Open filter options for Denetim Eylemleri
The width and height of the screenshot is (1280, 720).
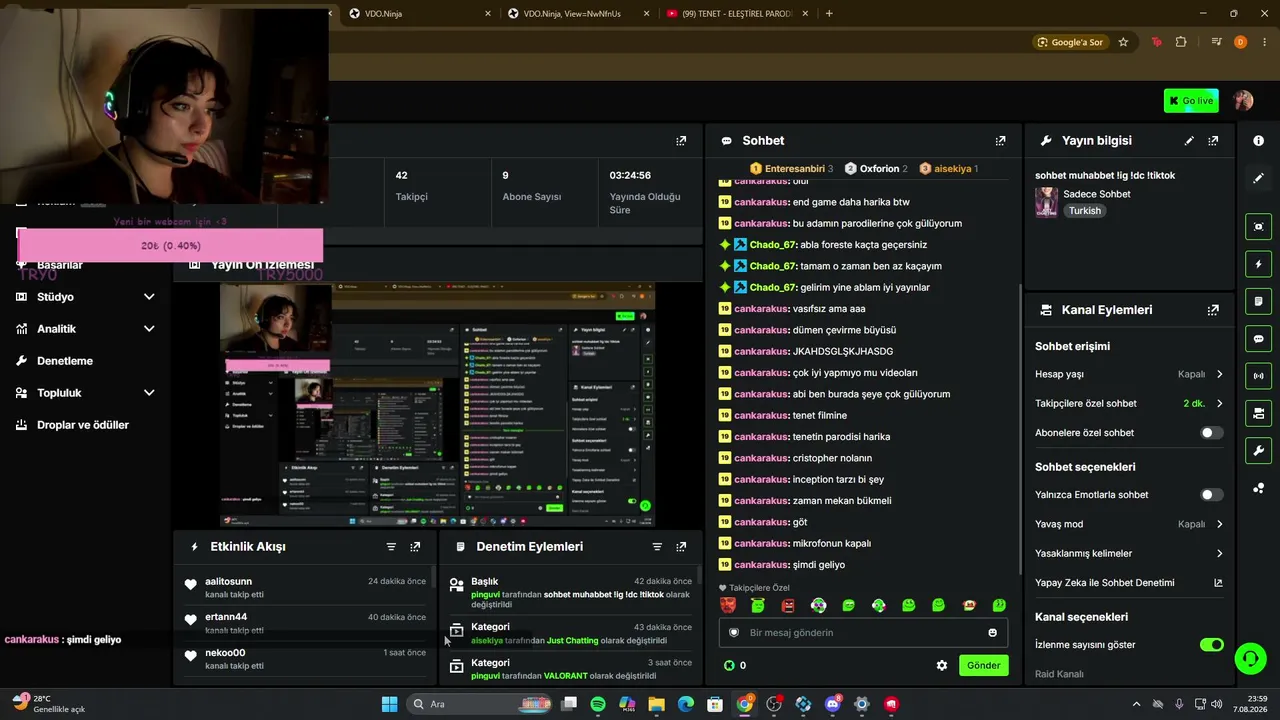click(x=657, y=547)
